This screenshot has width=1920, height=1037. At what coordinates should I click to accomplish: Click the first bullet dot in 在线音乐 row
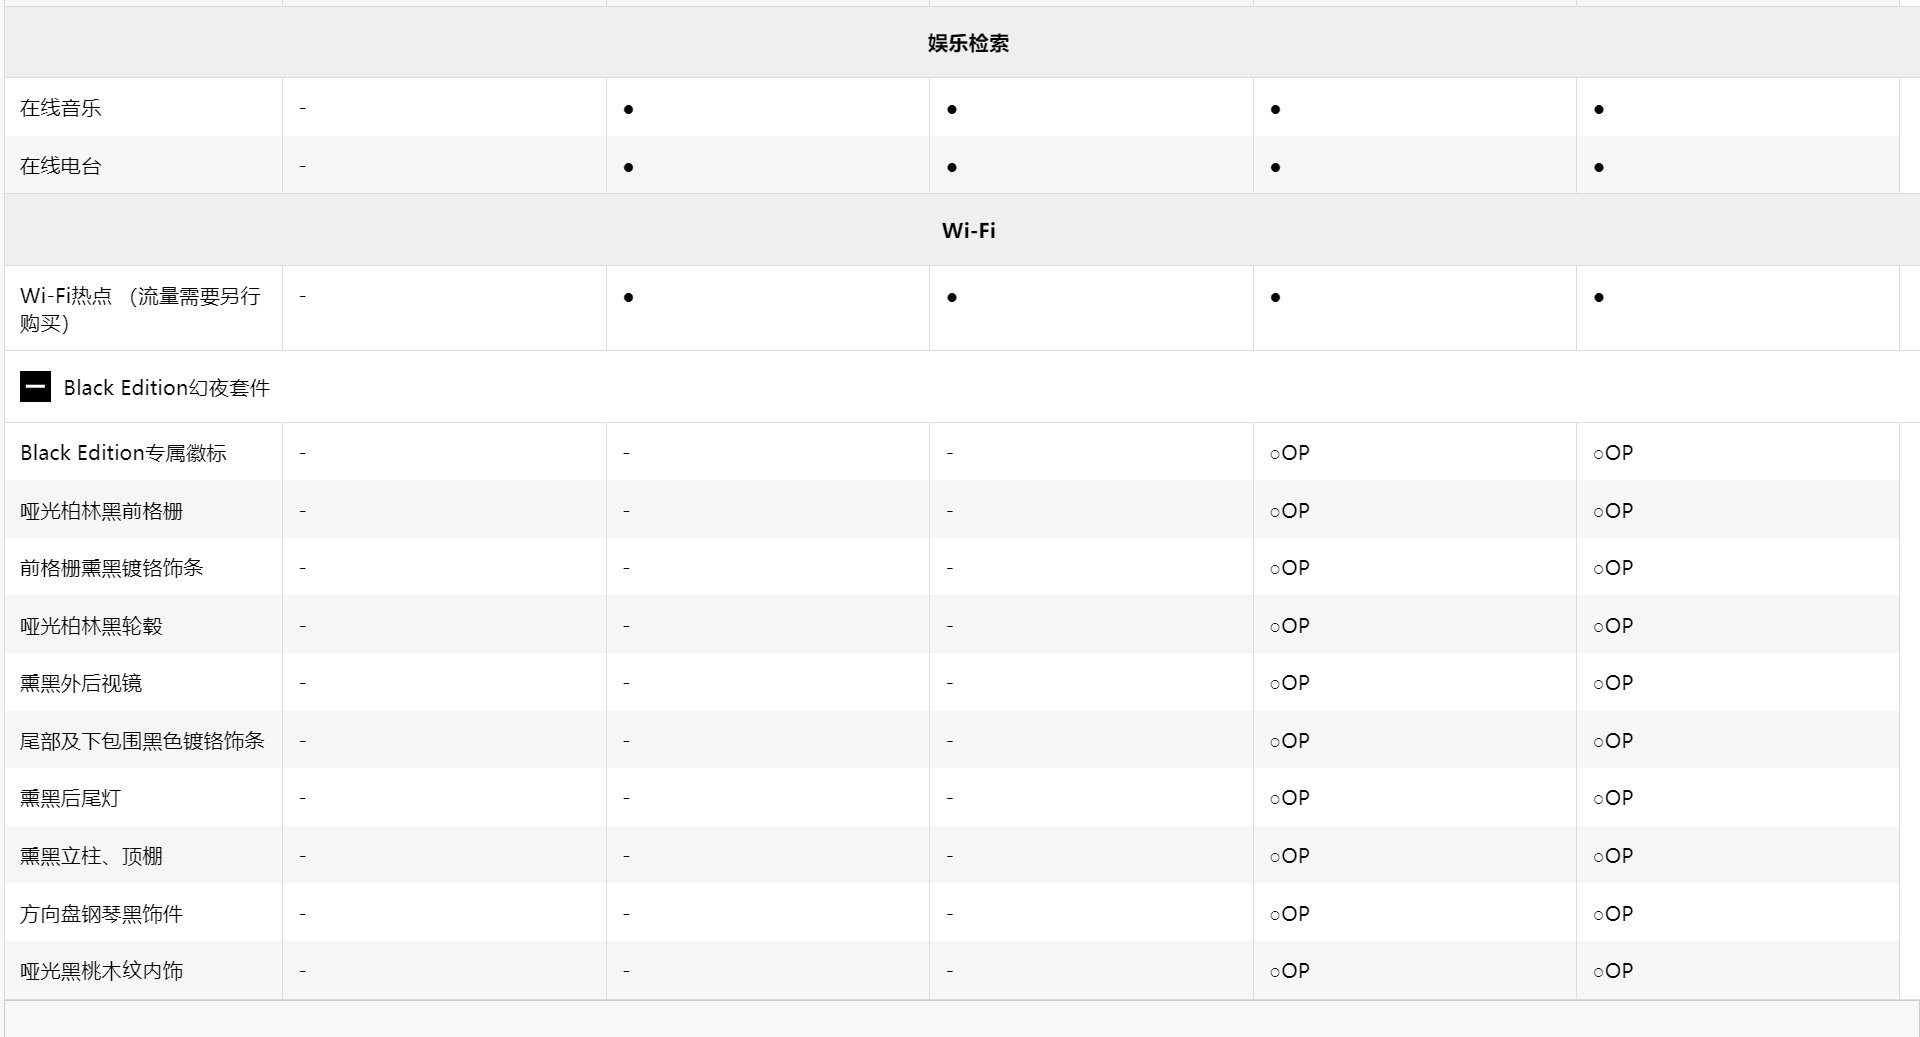(x=628, y=109)
